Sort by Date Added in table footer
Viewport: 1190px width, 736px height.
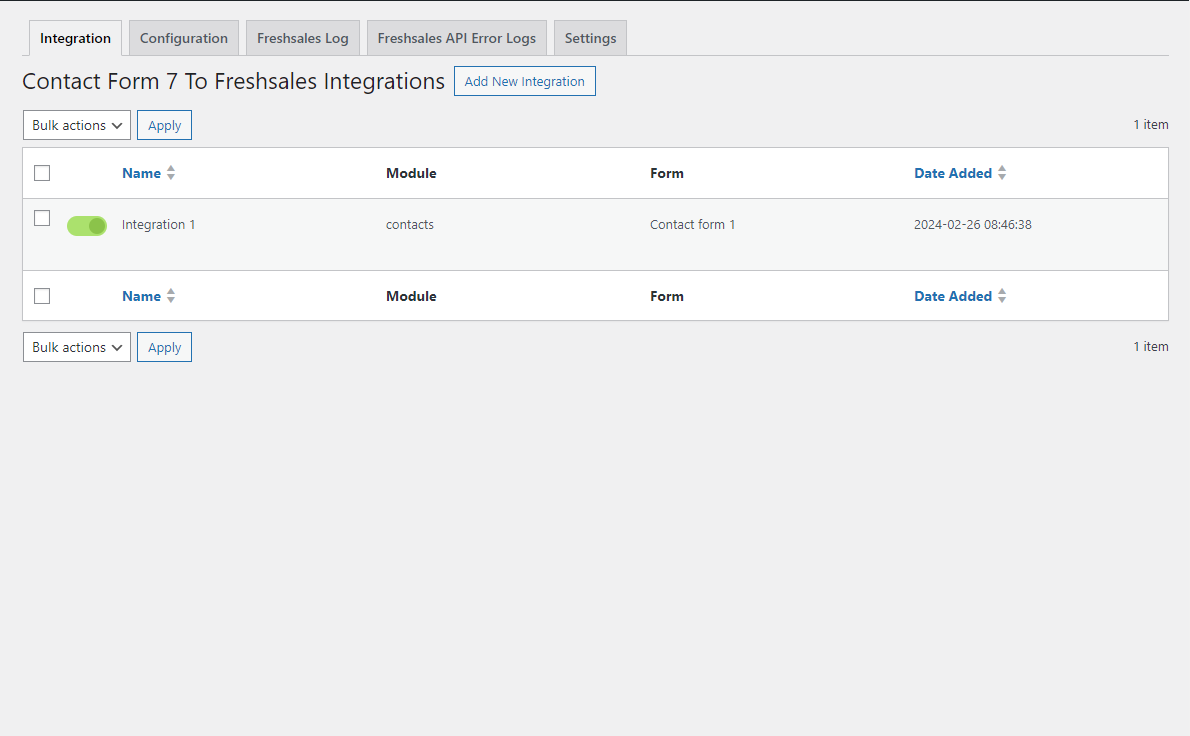pos(952,296)
